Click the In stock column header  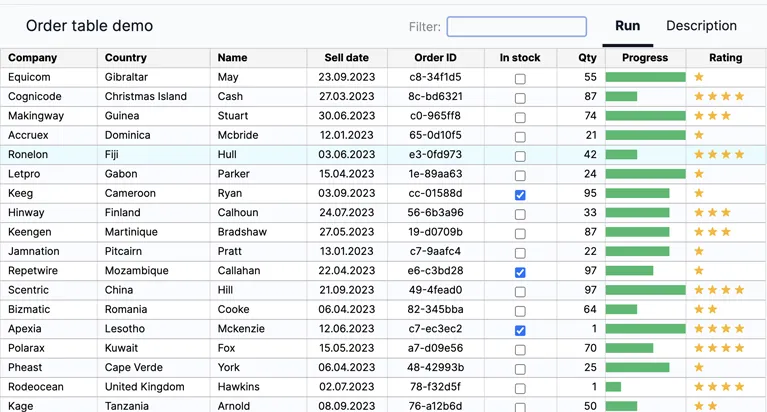click(520, 58)
